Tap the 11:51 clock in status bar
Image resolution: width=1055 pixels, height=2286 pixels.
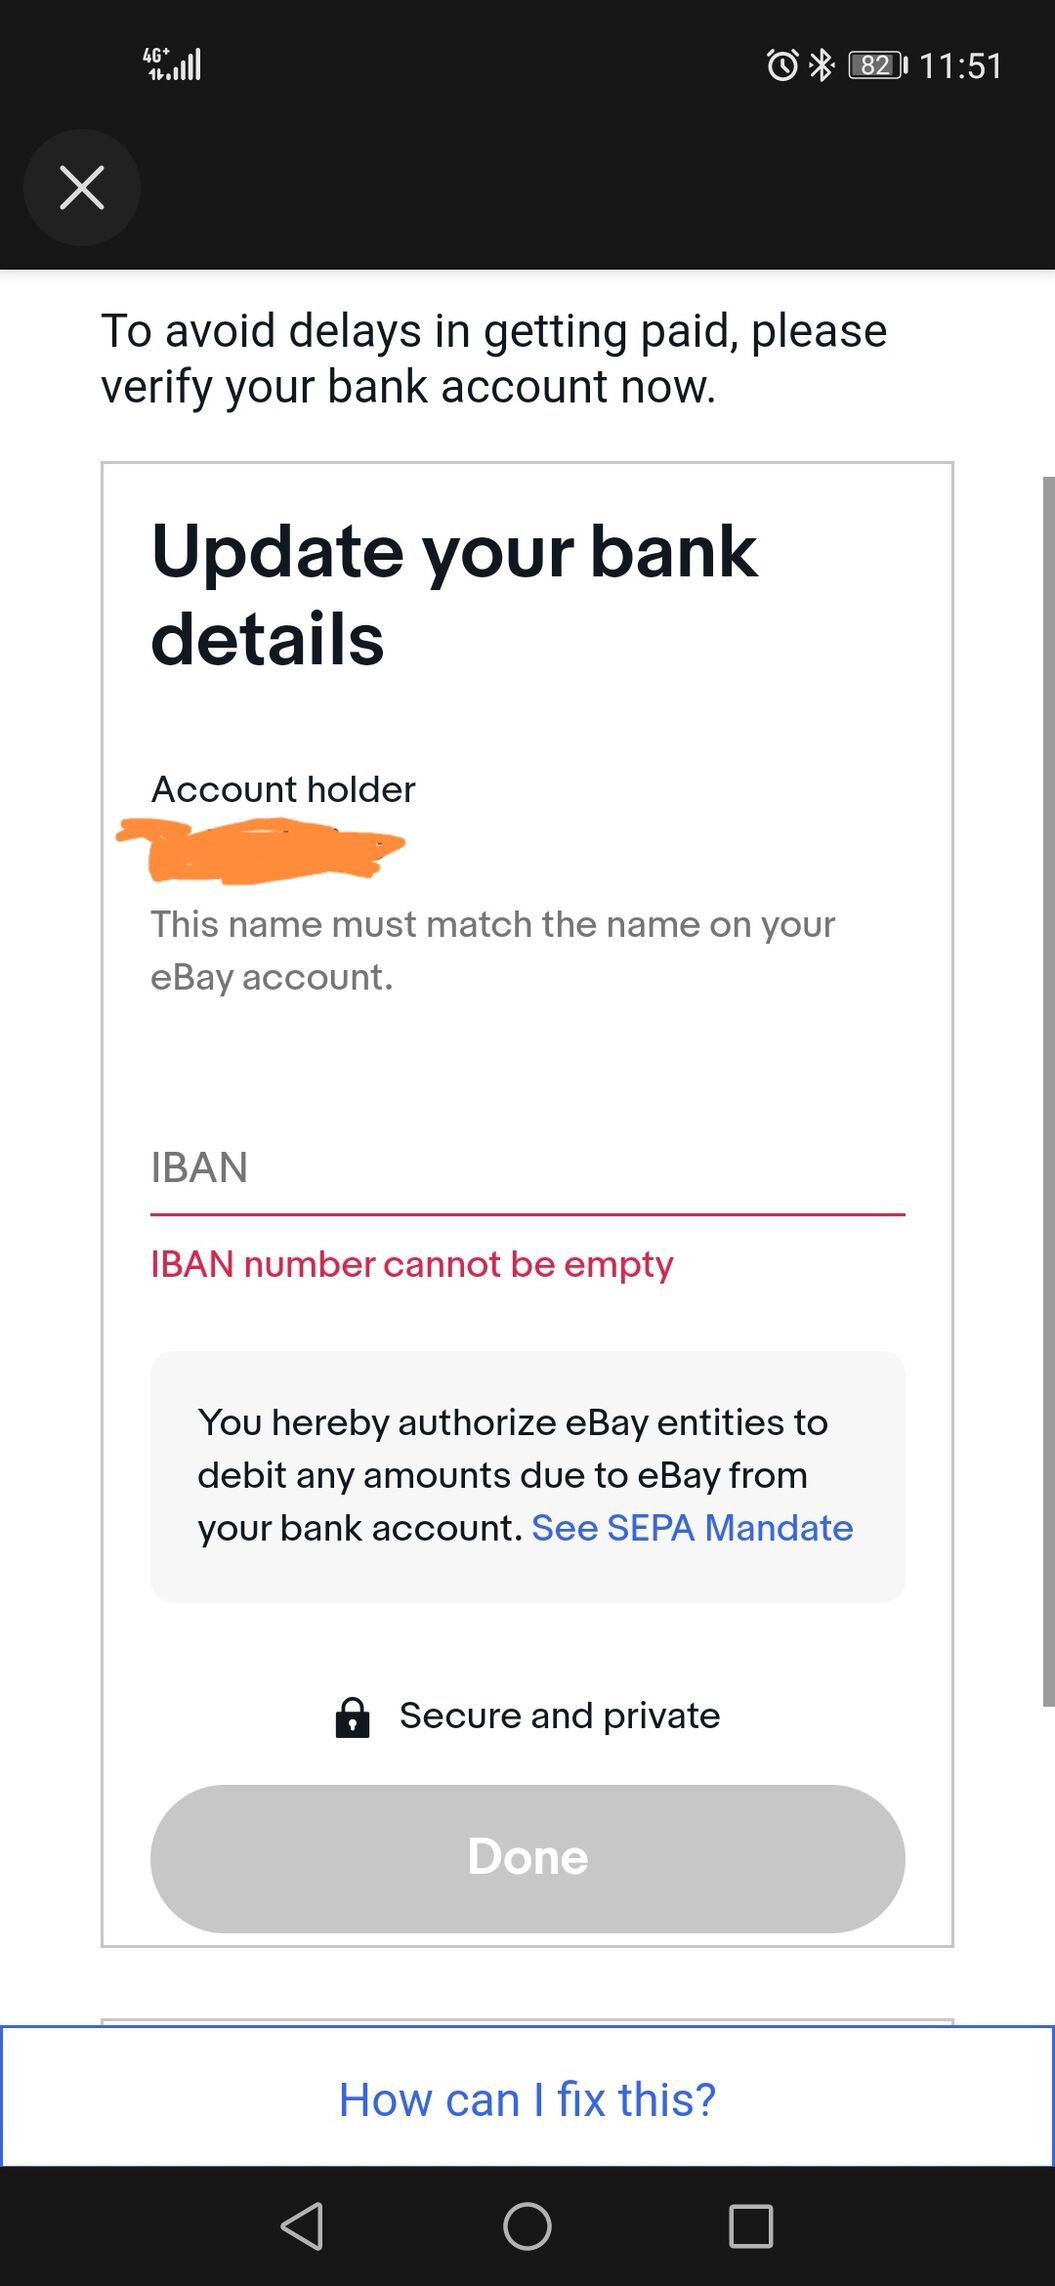[x=960, y=66]
